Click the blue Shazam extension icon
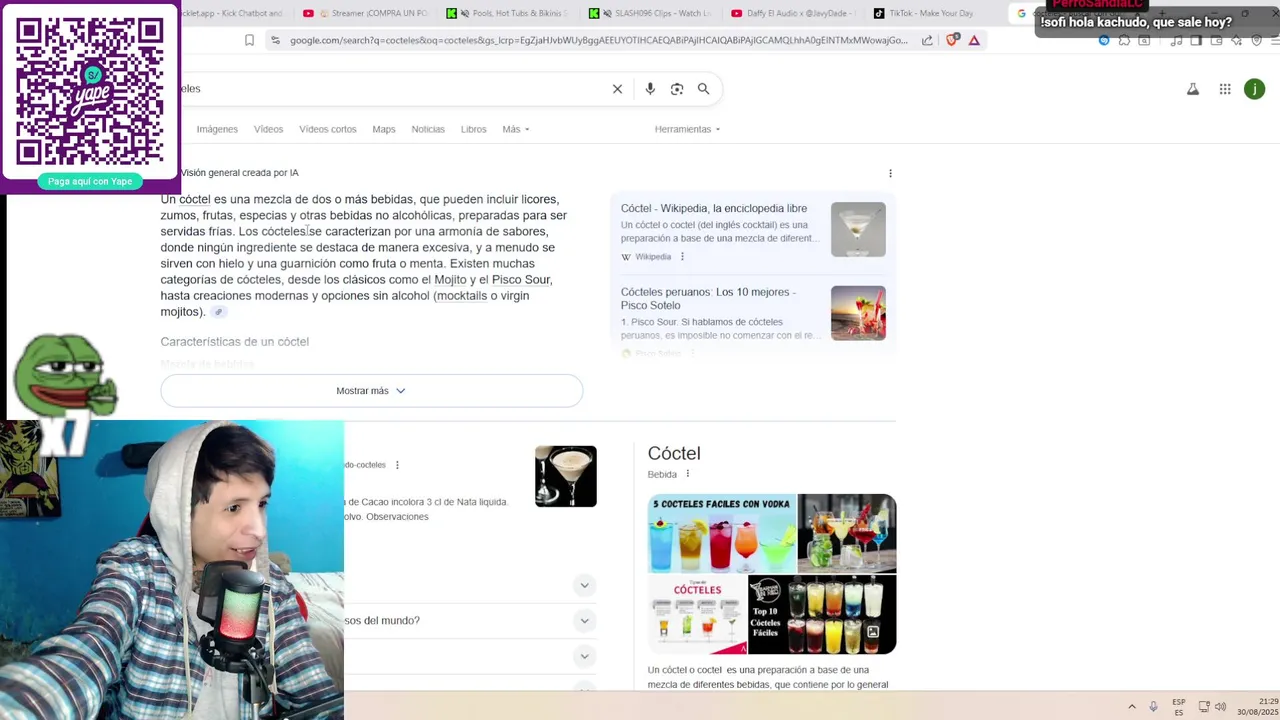The image size is (1280, 720). (1104, 40)
